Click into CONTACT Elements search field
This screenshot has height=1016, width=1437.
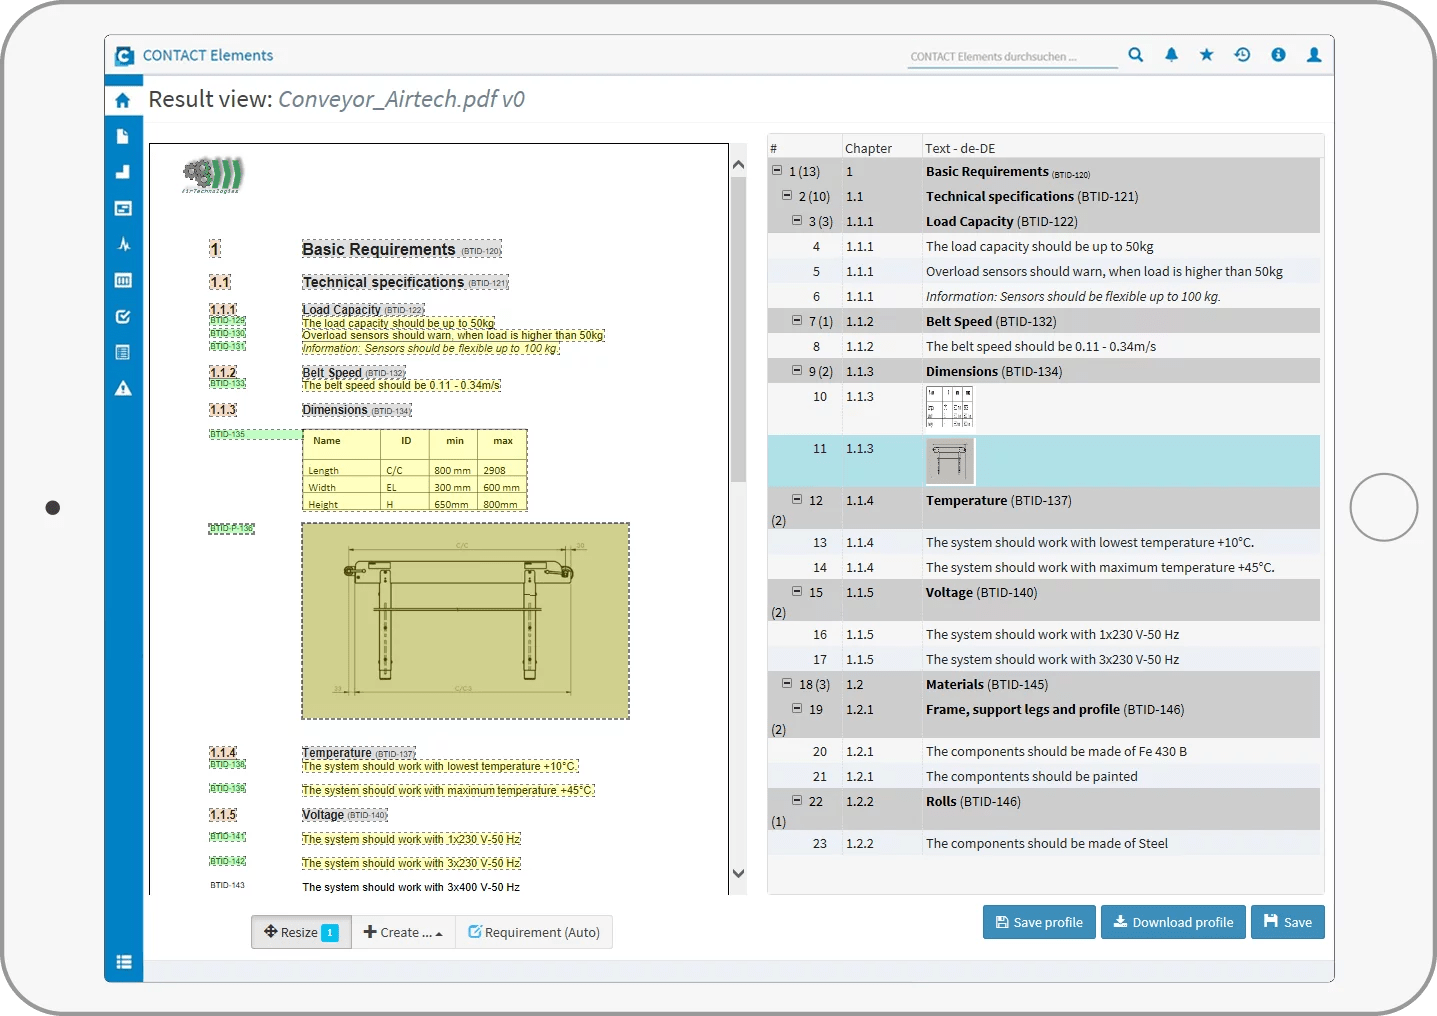tap(1013, 56)
